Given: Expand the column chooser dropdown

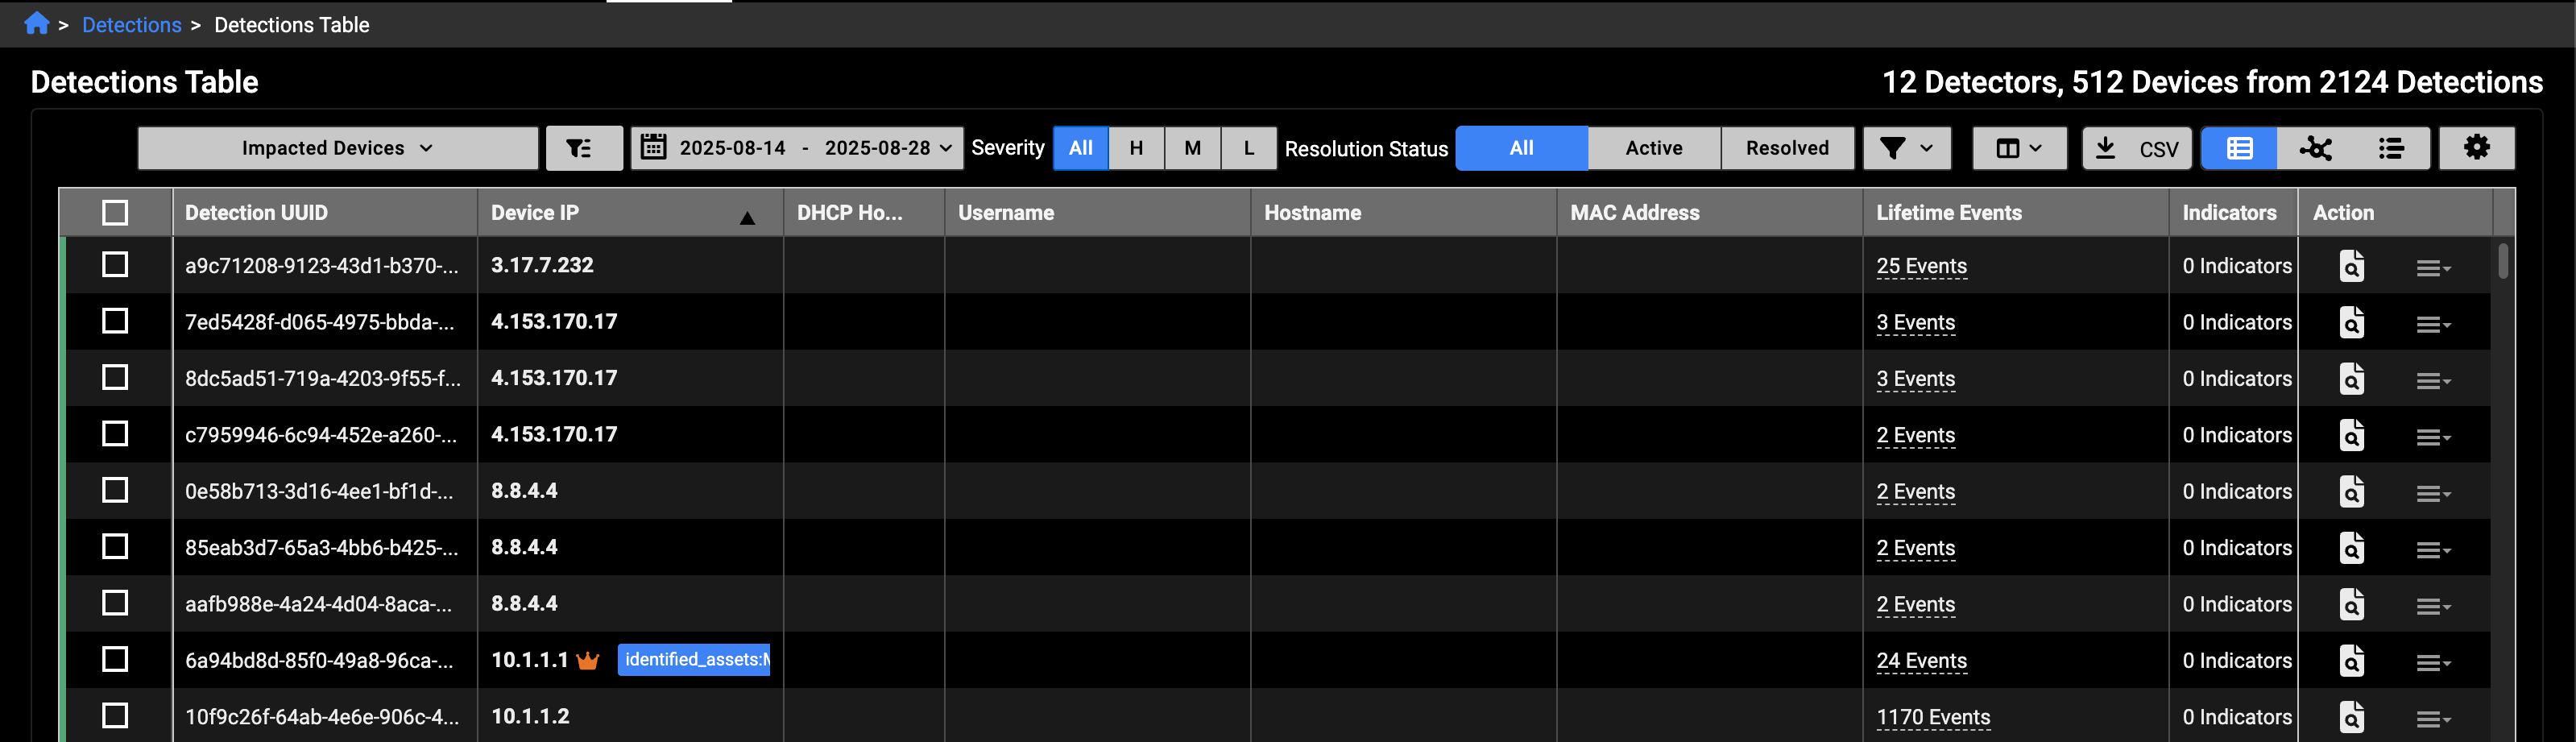Looking at the screenshot, I should pyautogui.click(x=2018, y=148).
